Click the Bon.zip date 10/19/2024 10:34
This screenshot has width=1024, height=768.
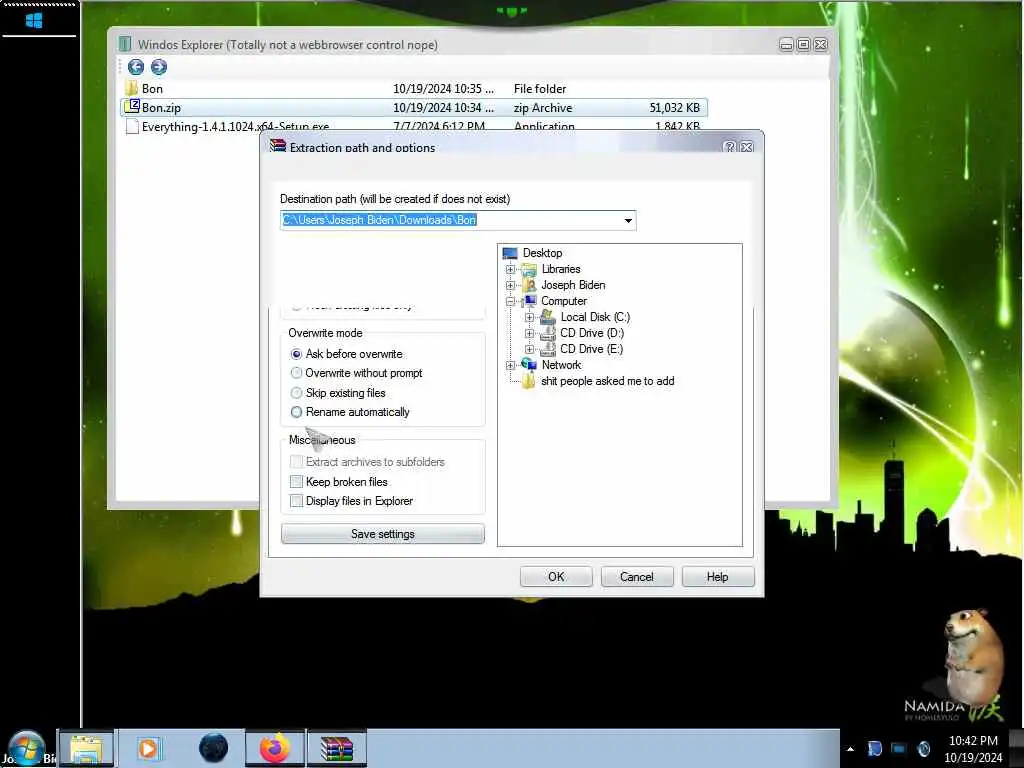pyautogui.click(x=443, y=108)
